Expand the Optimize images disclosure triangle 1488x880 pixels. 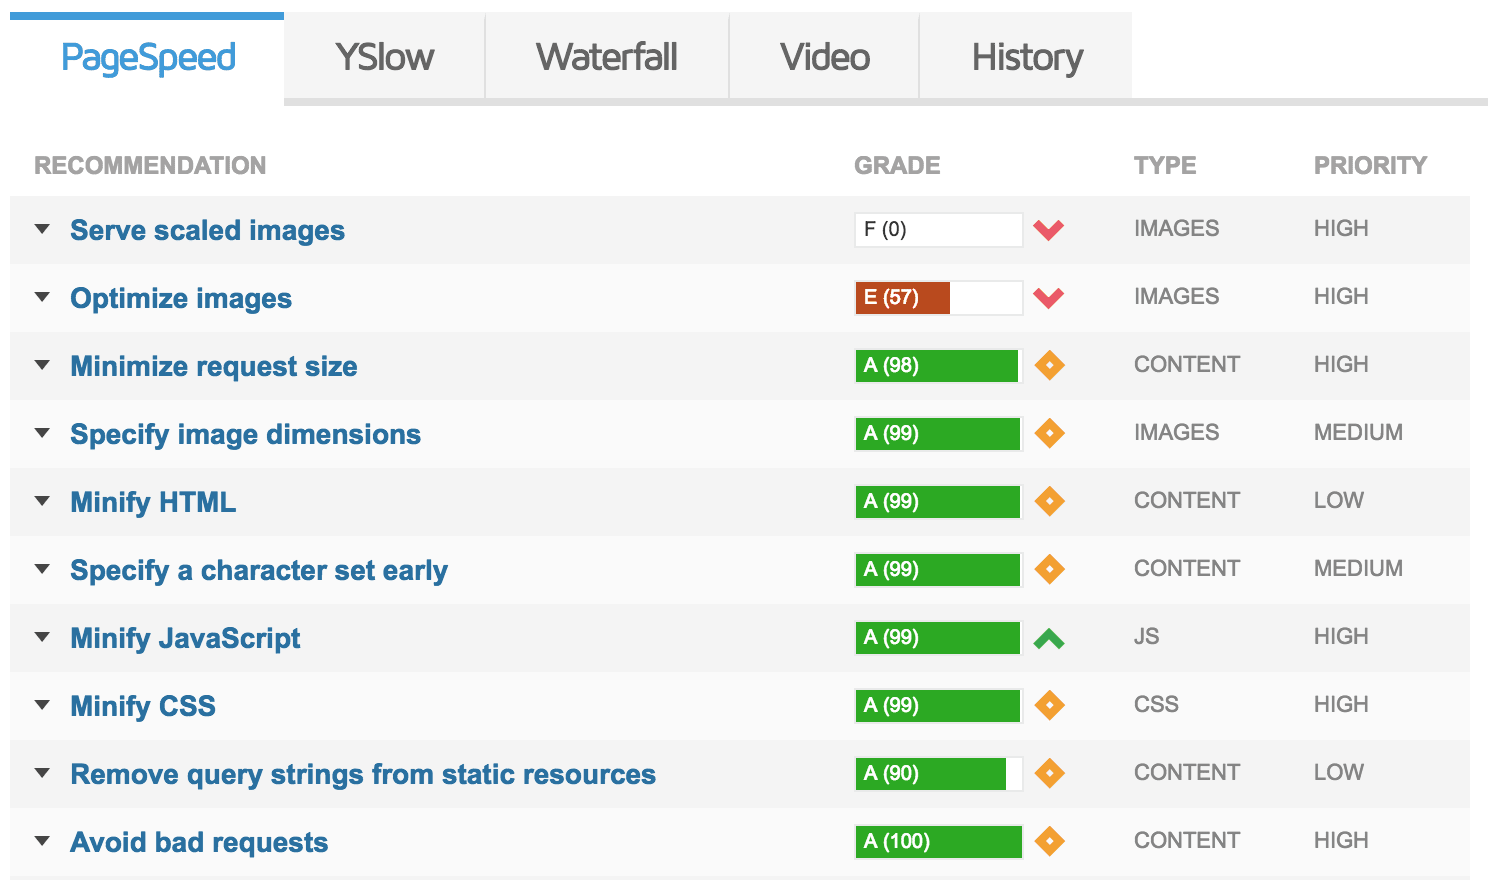click(x=42, y=297)
